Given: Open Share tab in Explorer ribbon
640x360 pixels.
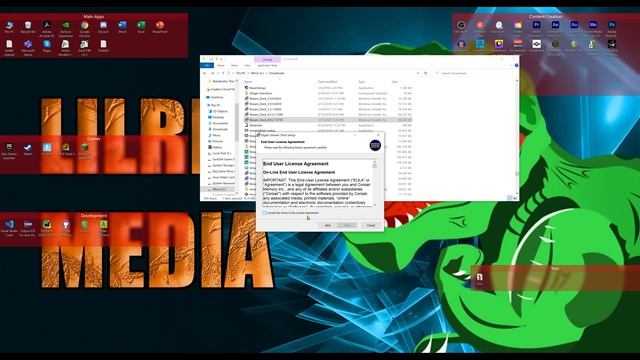Looking at the screenshot, I should click(x=234, y=65).
